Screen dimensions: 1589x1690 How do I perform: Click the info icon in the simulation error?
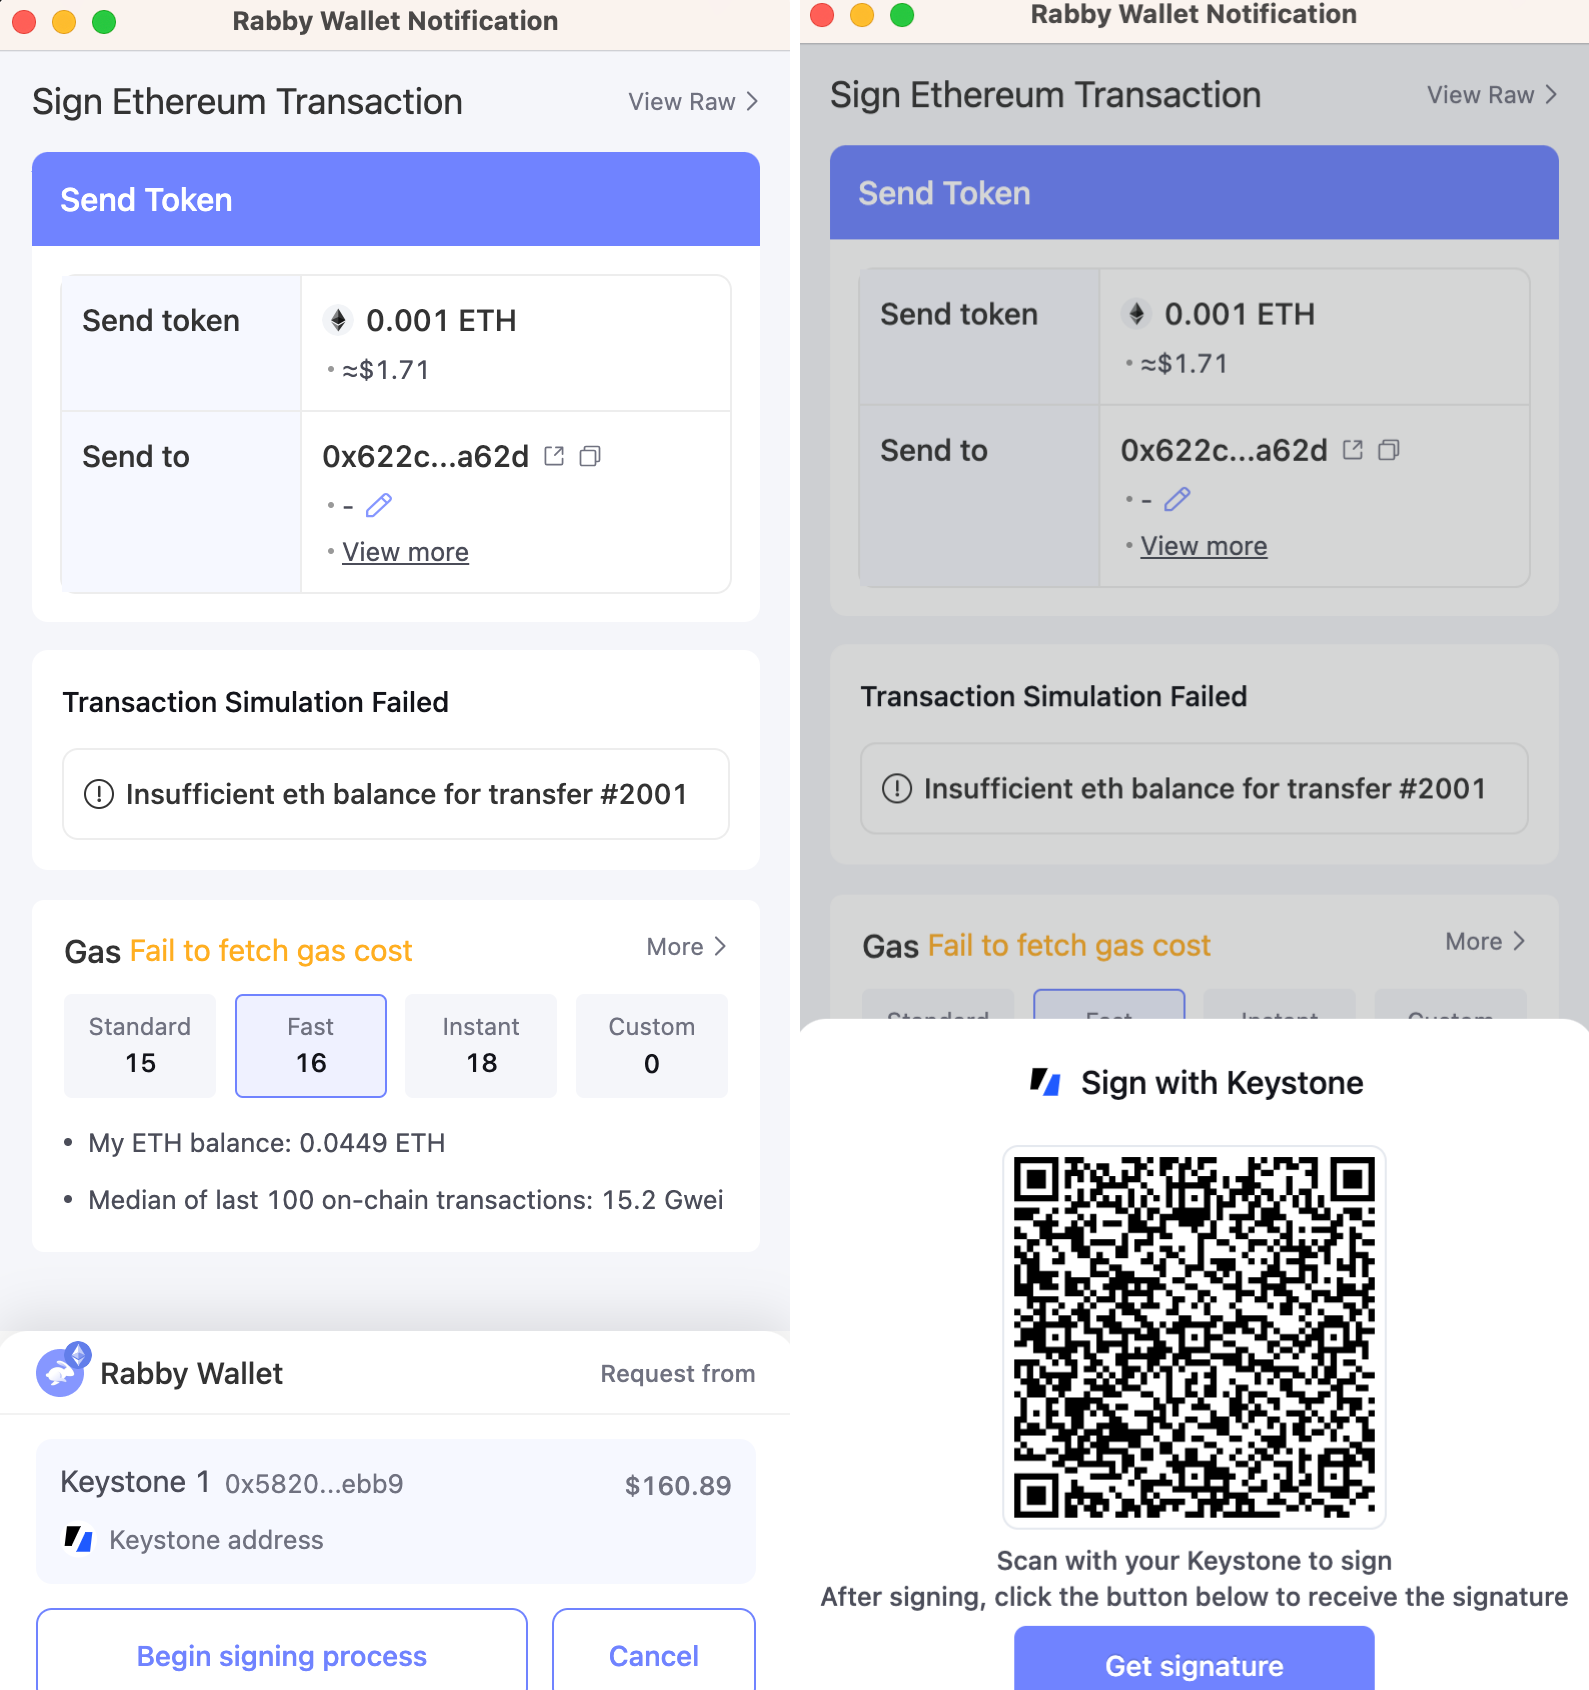click(x=99, y=794)
